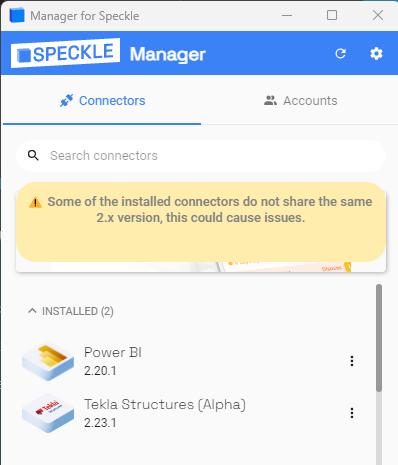Click the yellow version mismatch warning banner
398x465 pixels.
coord(201,222)
